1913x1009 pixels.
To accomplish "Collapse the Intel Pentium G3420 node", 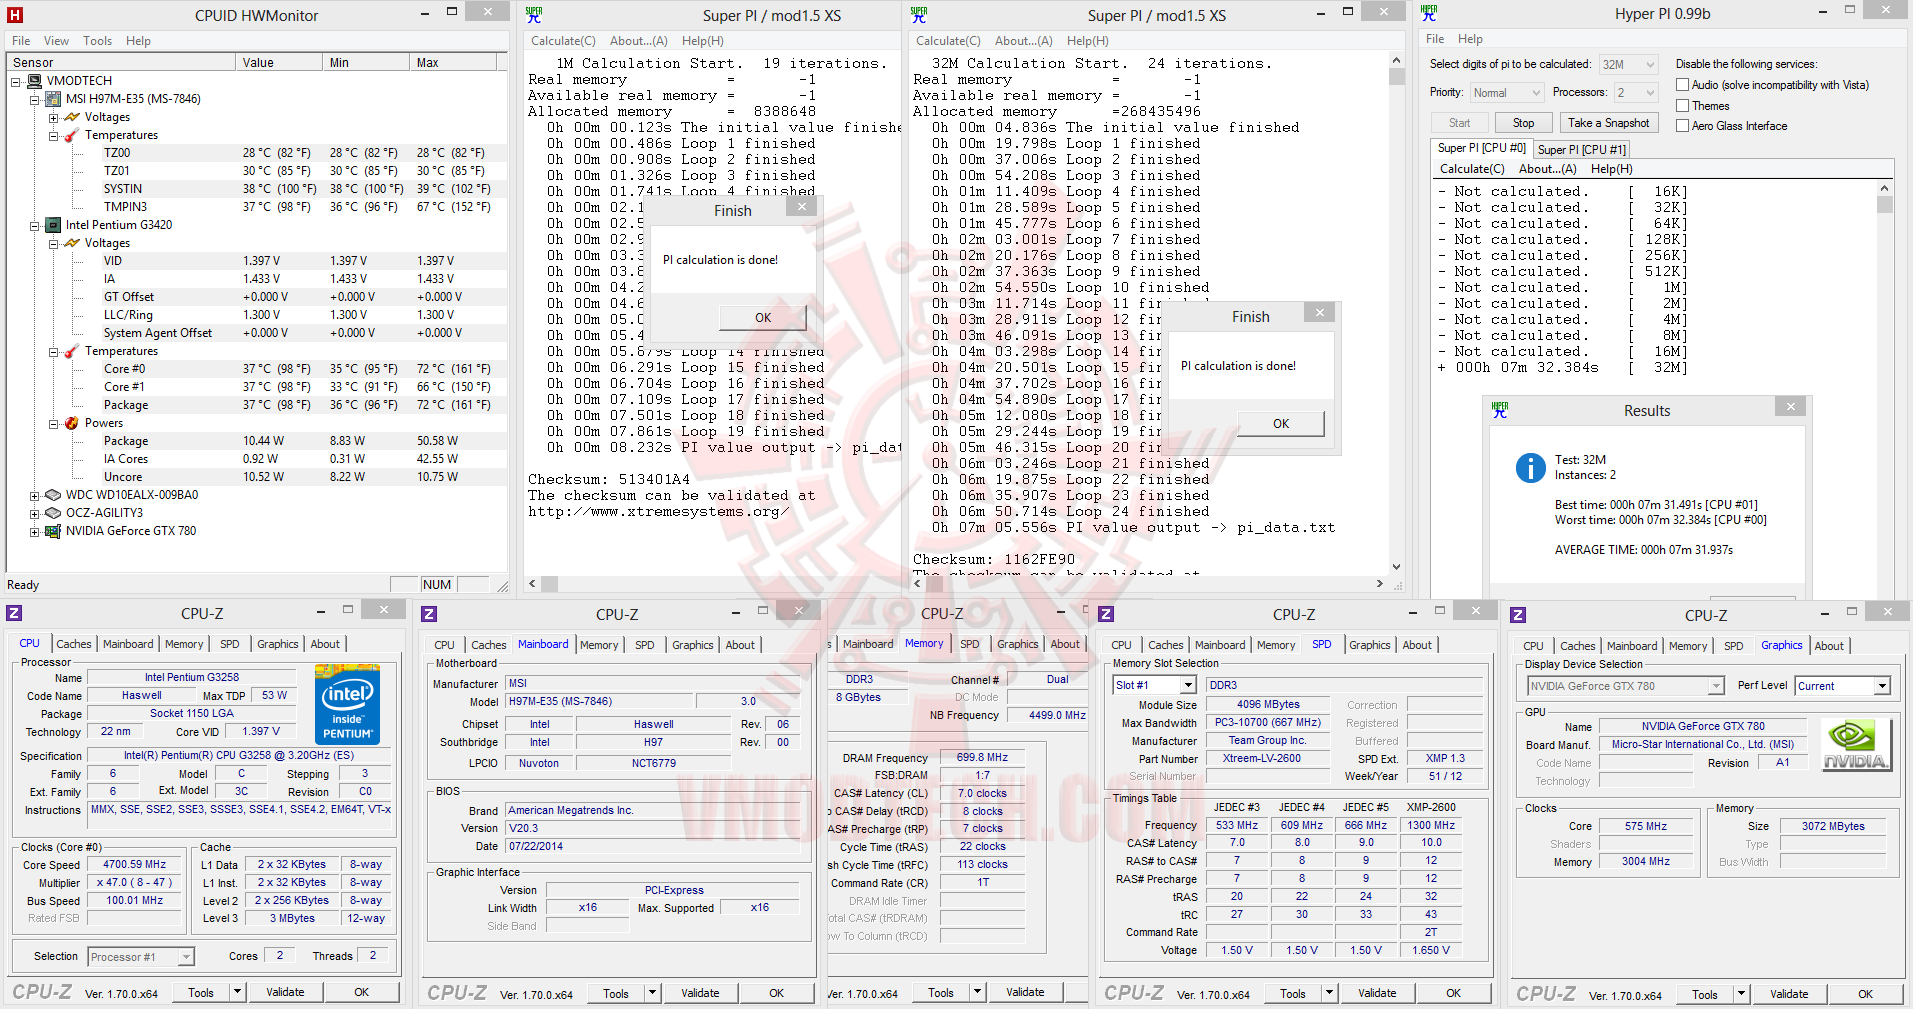I will click(35, 225).
